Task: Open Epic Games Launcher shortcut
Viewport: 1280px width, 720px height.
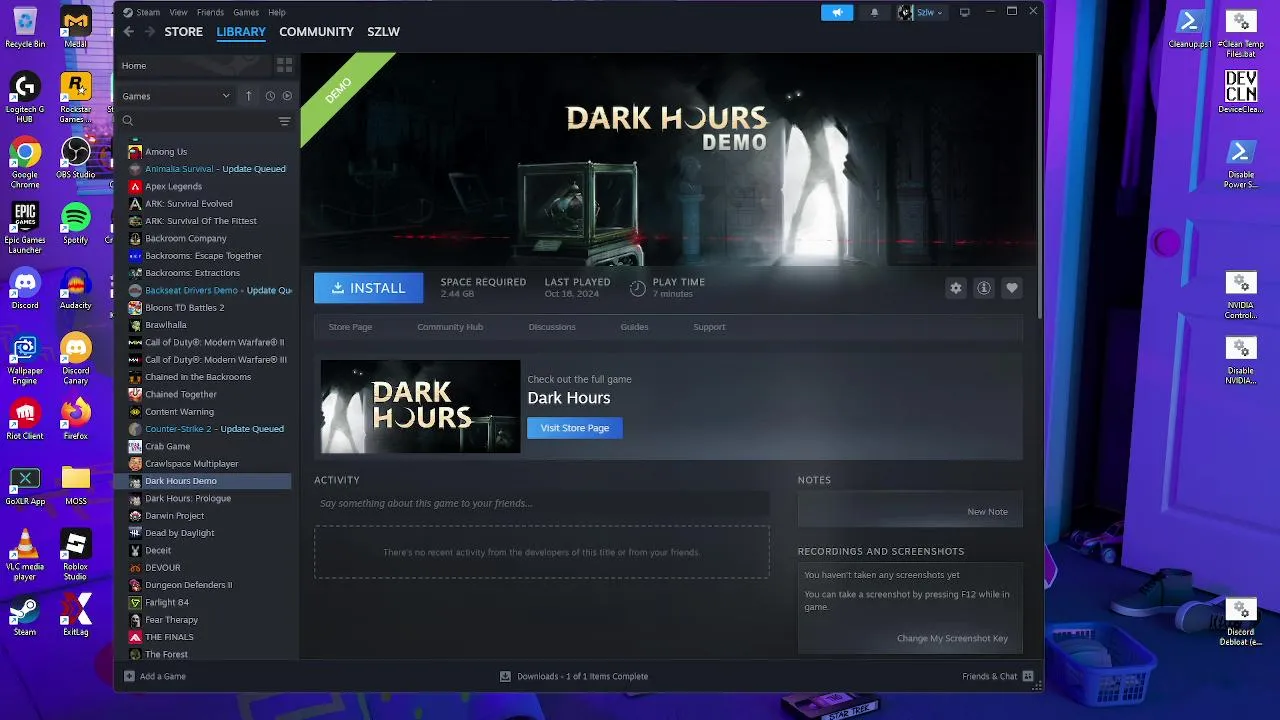Action: click(25, 229)
